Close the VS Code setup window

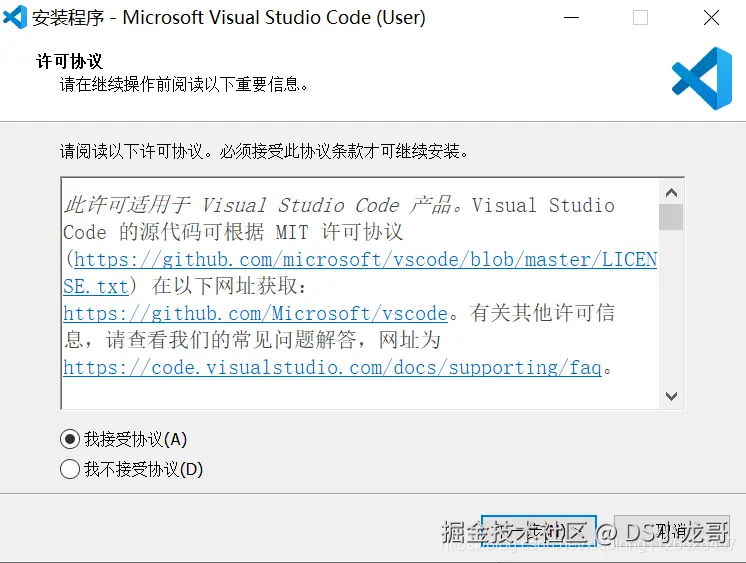point(711,18)
